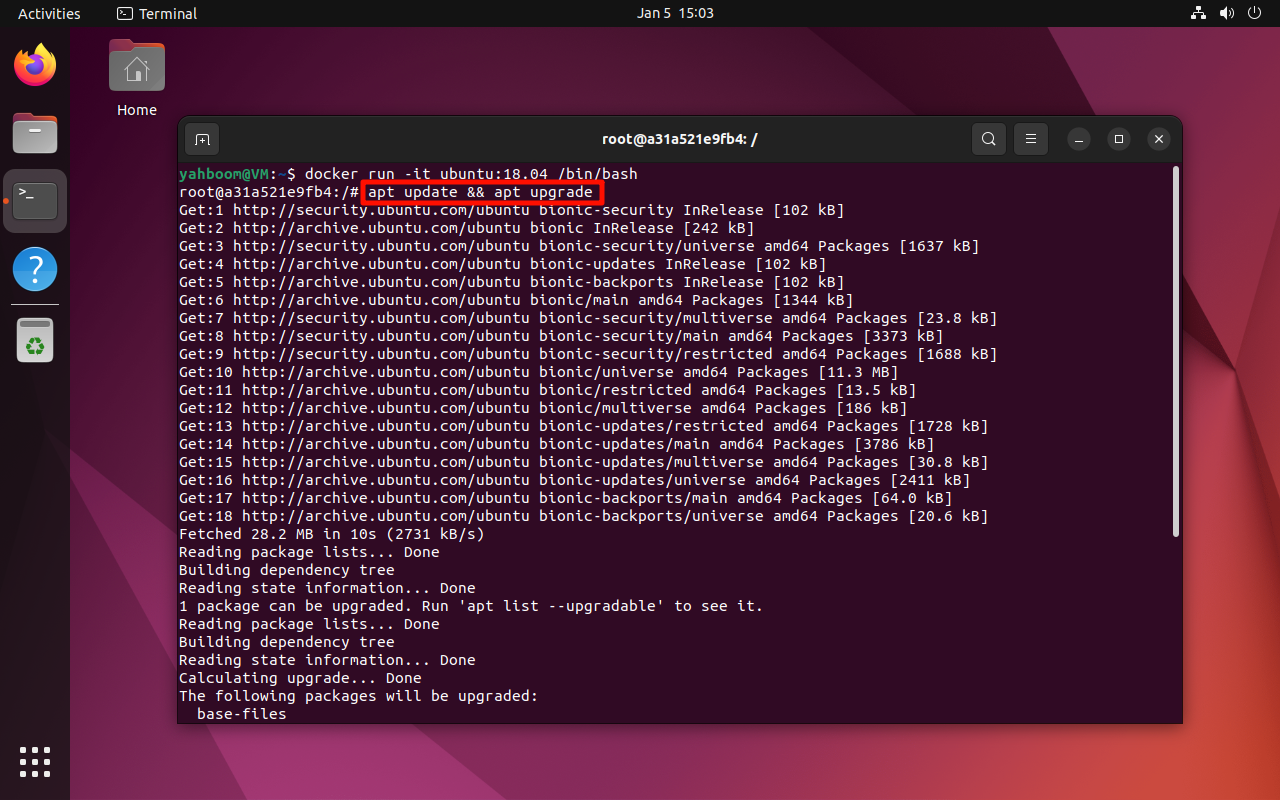Screen dimensions: 1280x800
Task: Open a new terminal tab
Action: pyautogui.click(x=202, y=139)
